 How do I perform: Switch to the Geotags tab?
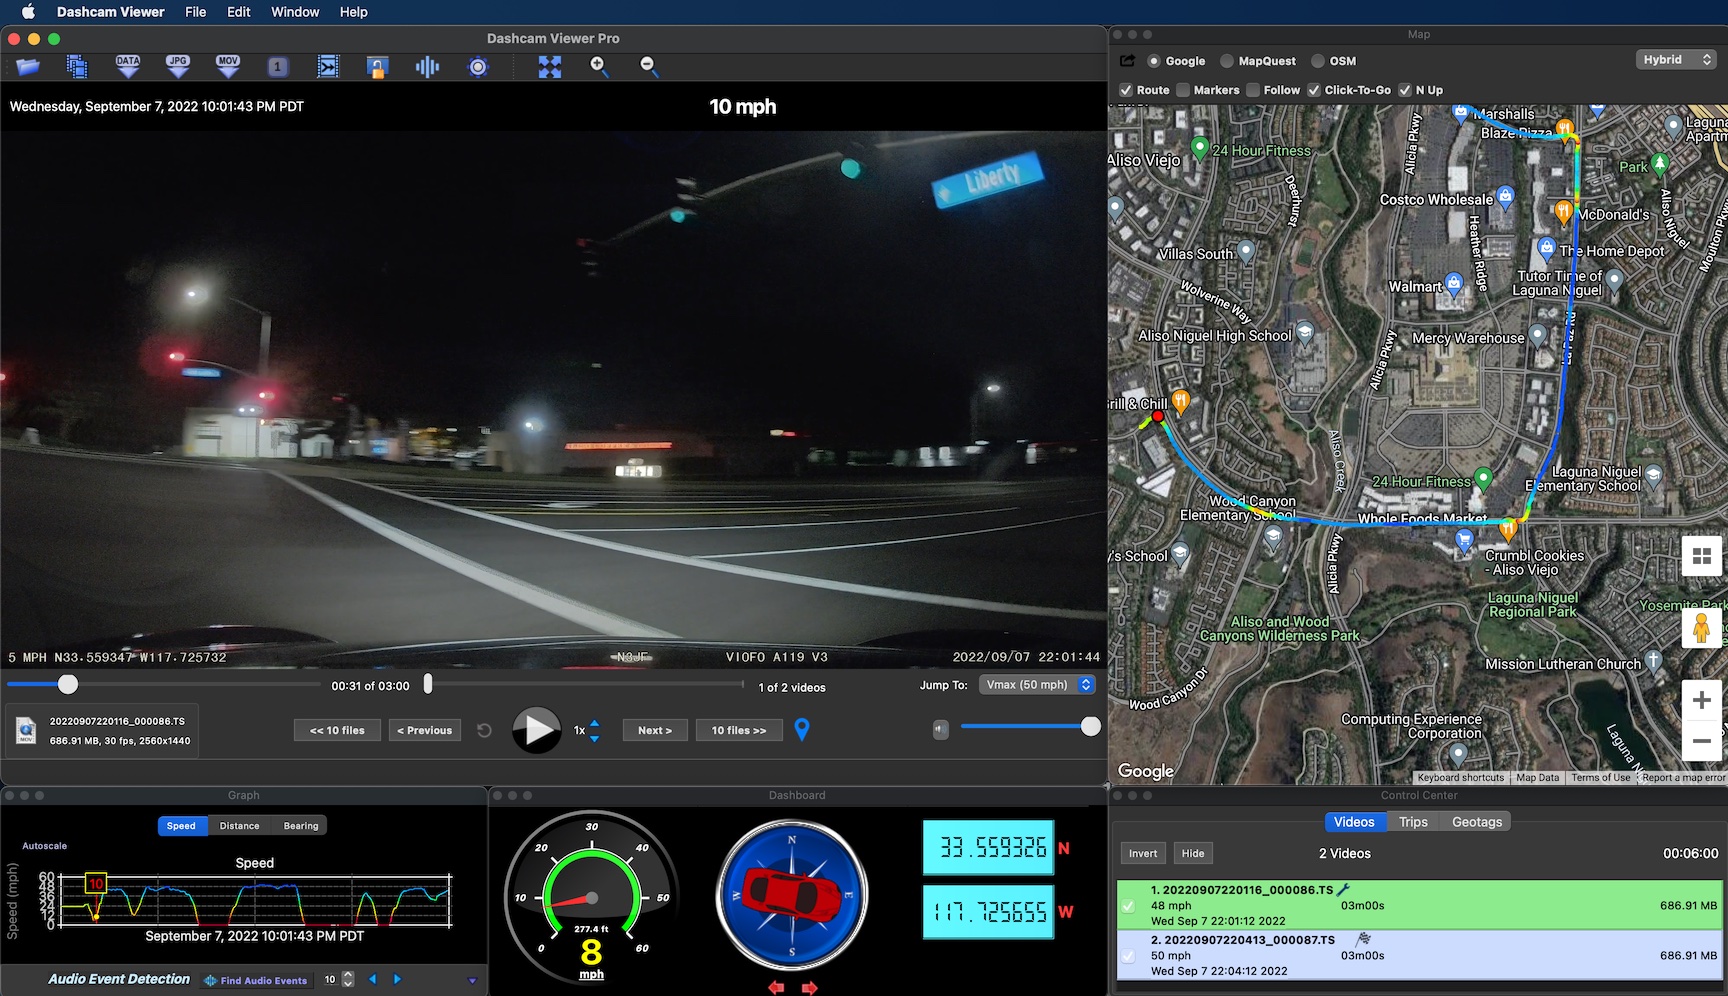click(1477, 822)
